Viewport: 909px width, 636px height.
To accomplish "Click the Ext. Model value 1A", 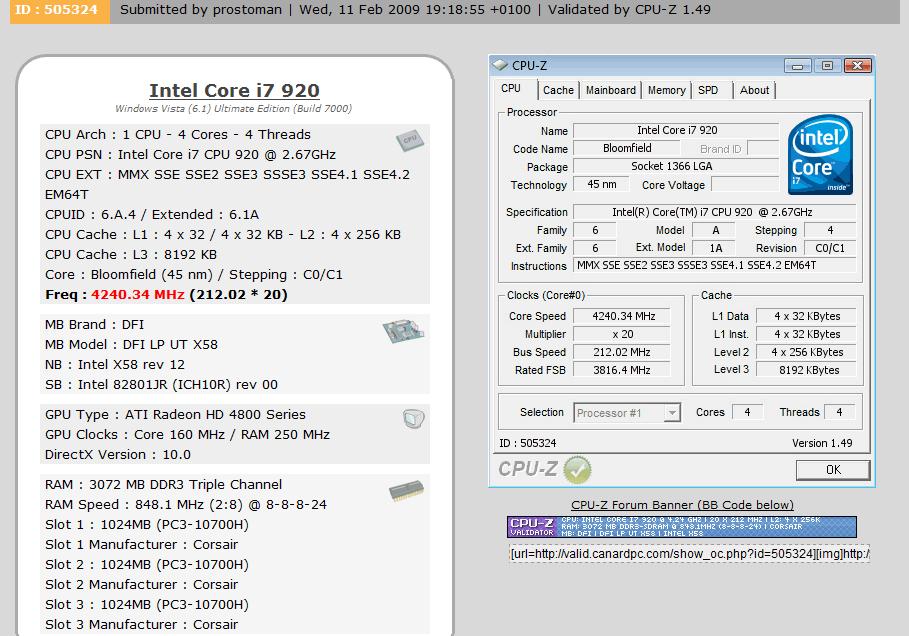I will tap(715, 248).
